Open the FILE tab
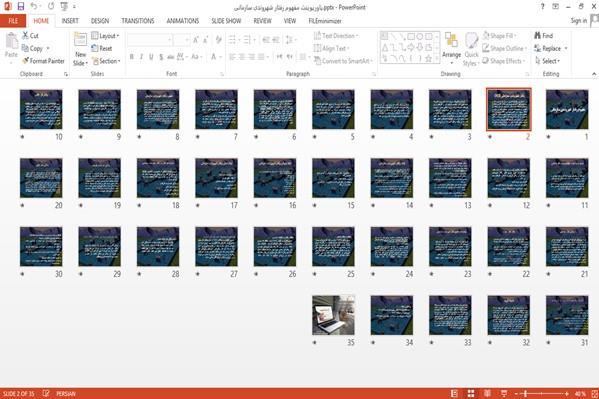 point(13,21)
